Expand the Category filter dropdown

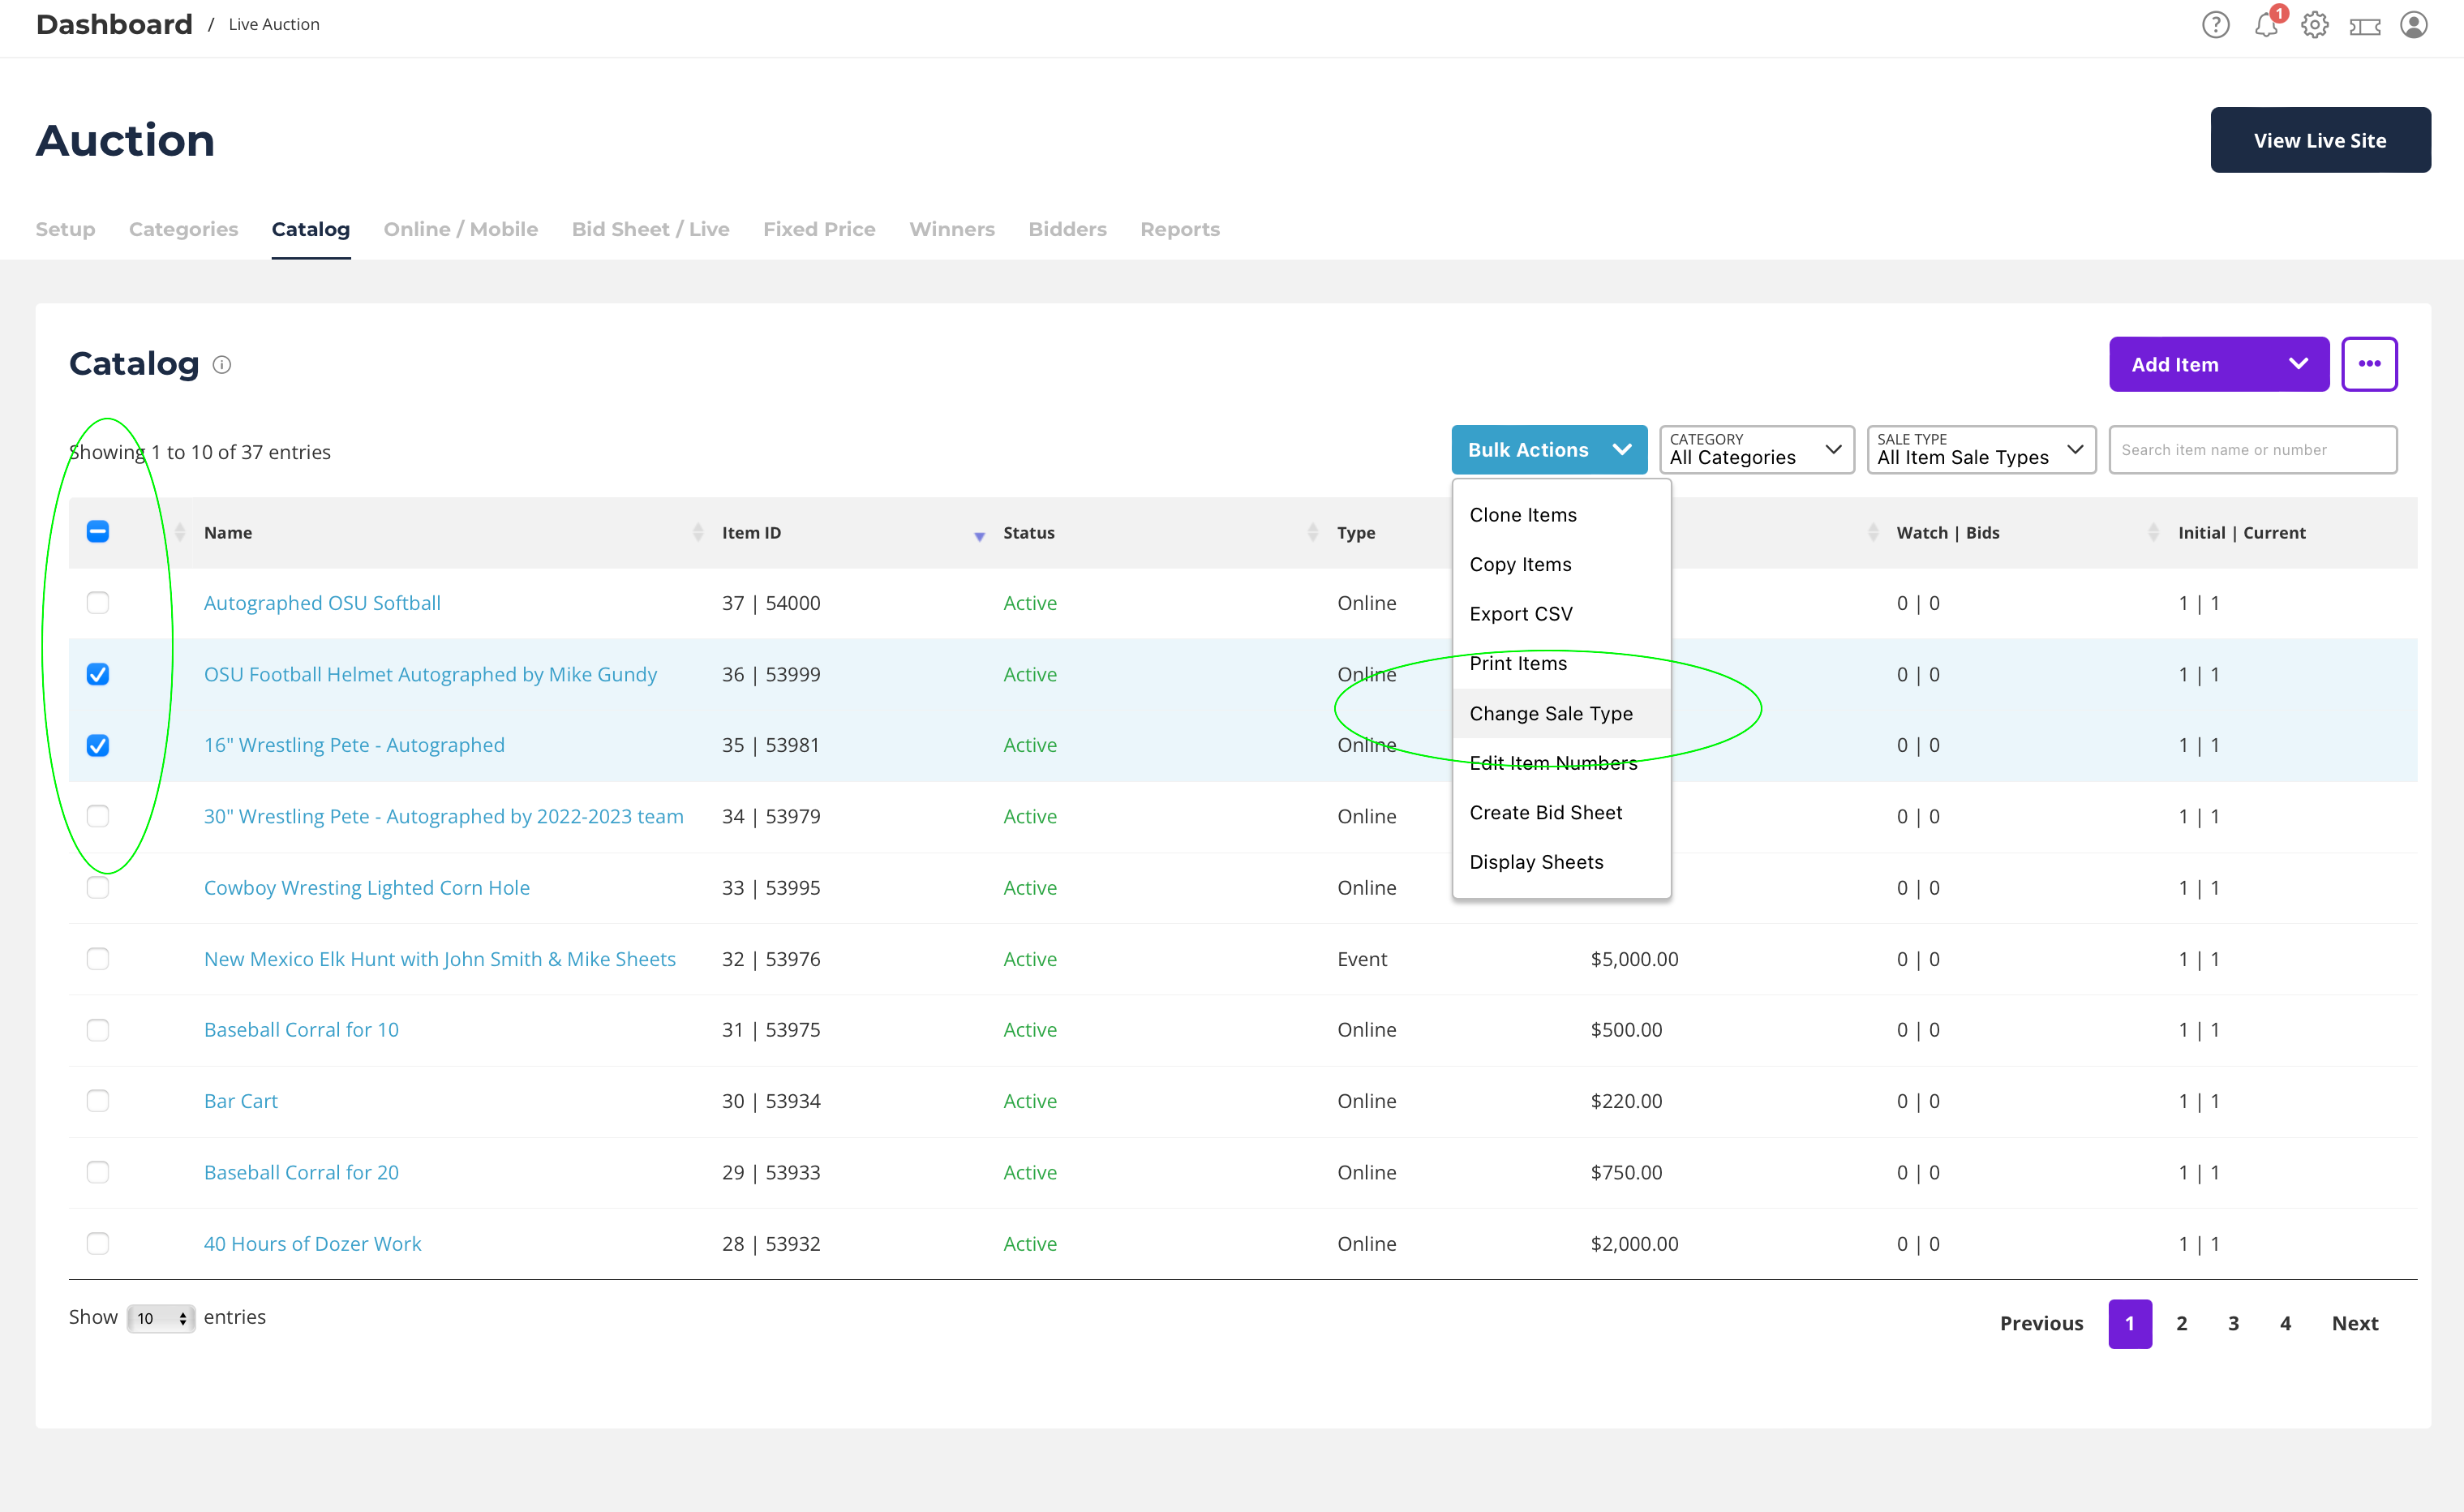pyautogui.click(x=1755, y=450)
